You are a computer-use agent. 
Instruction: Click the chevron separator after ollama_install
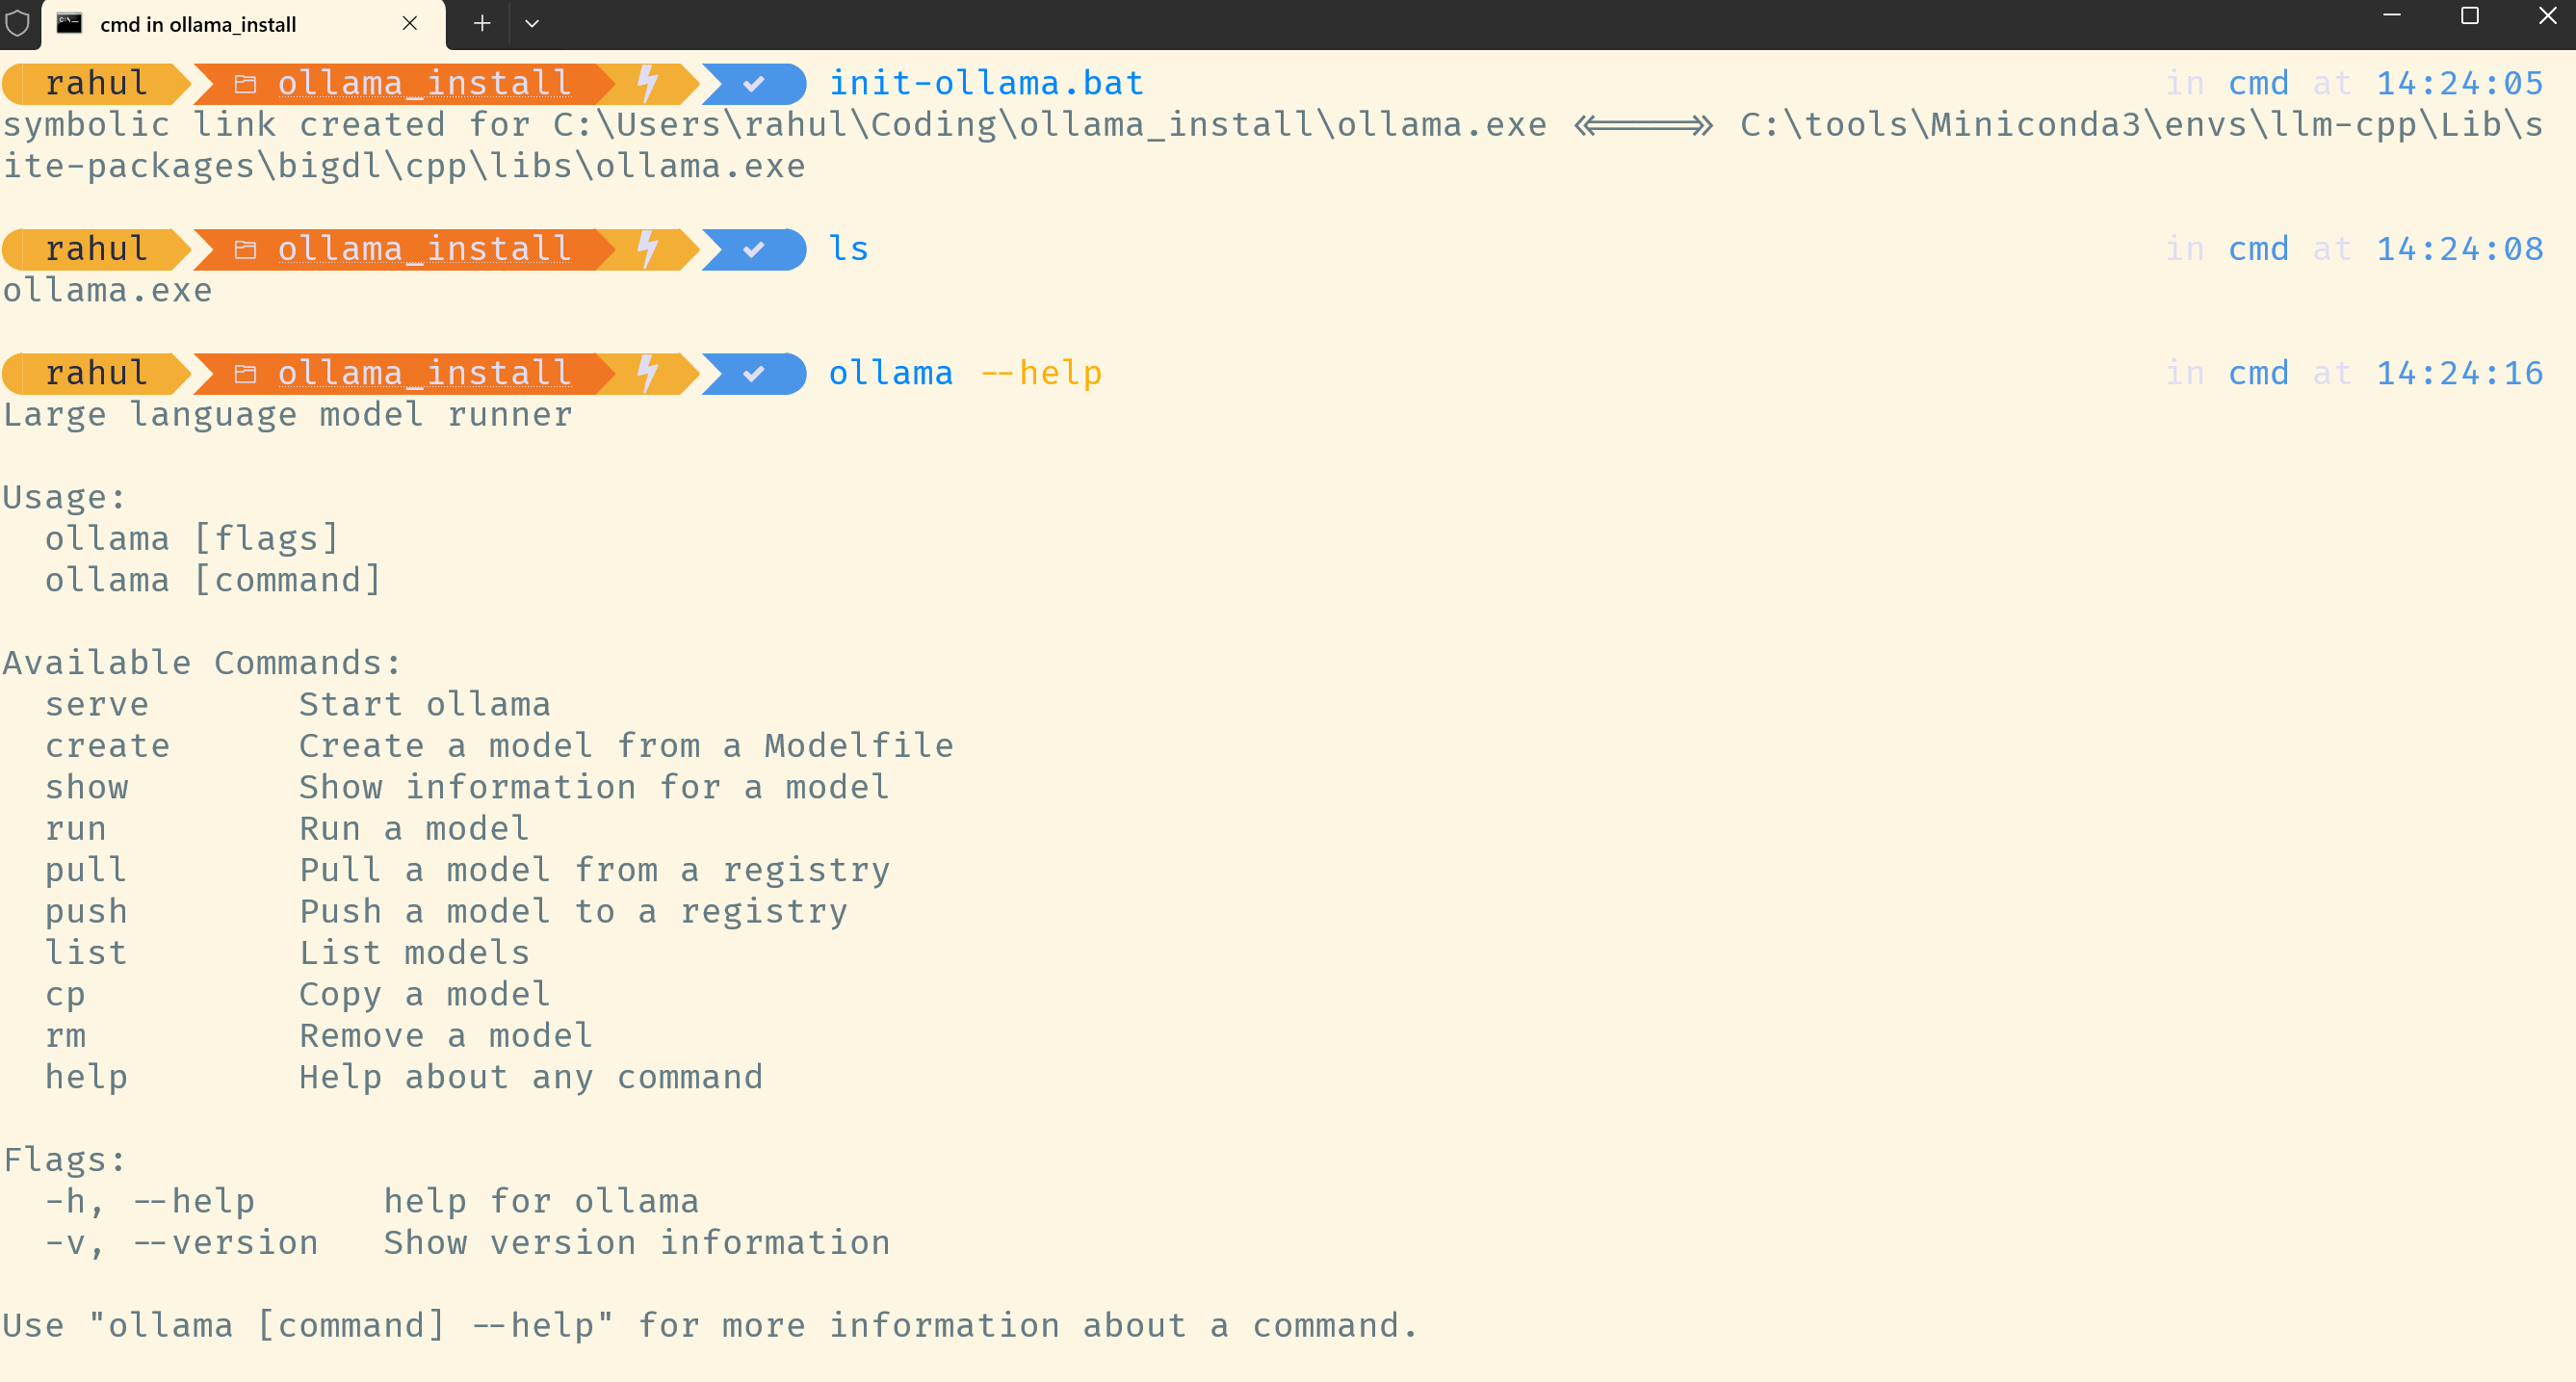point(605,83)
